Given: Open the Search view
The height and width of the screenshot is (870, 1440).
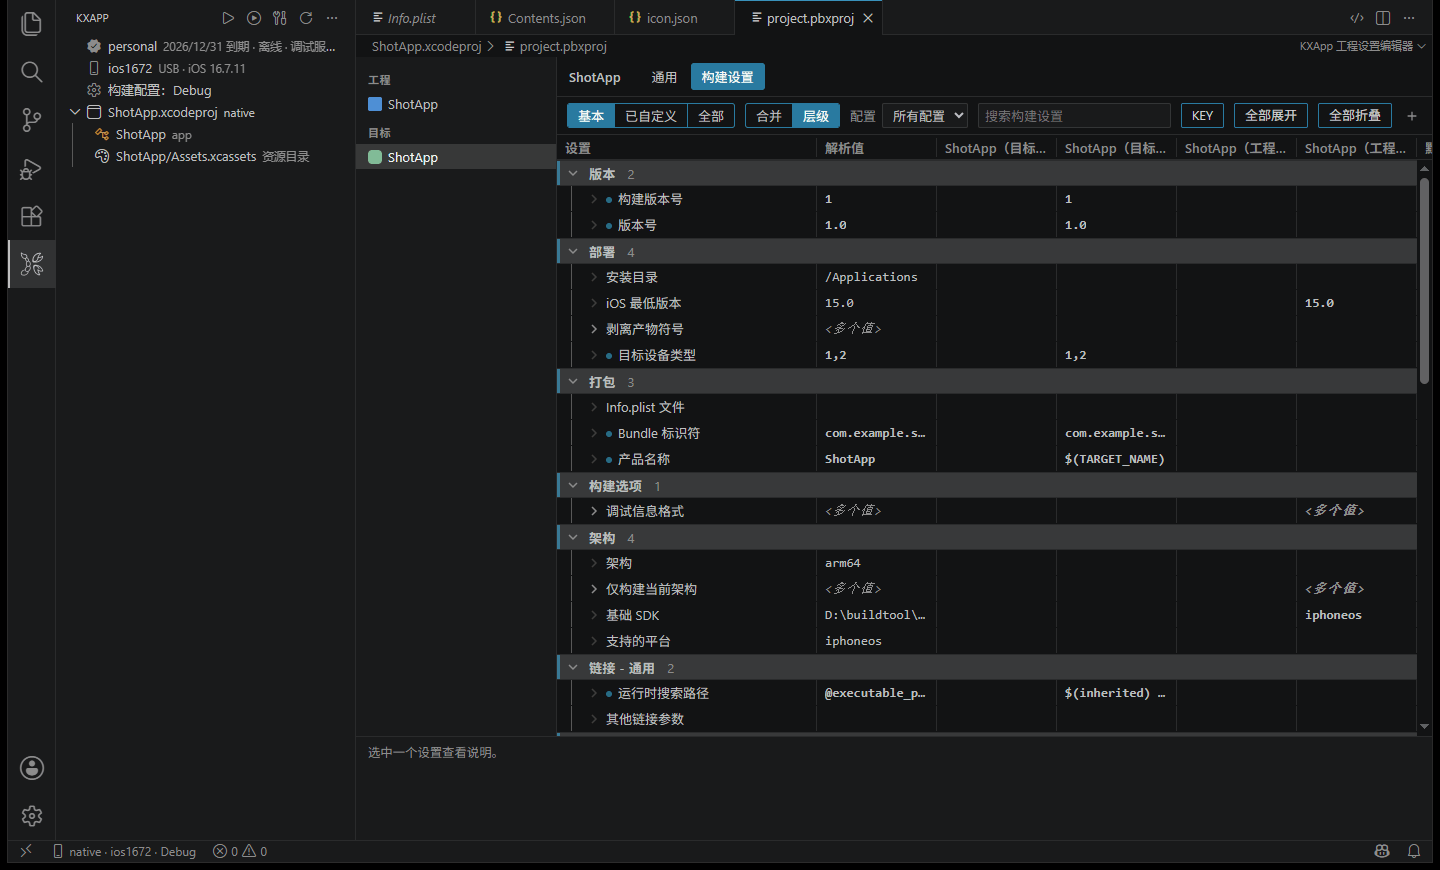Looking at the screenshot, I should click(x=32, y=72).
